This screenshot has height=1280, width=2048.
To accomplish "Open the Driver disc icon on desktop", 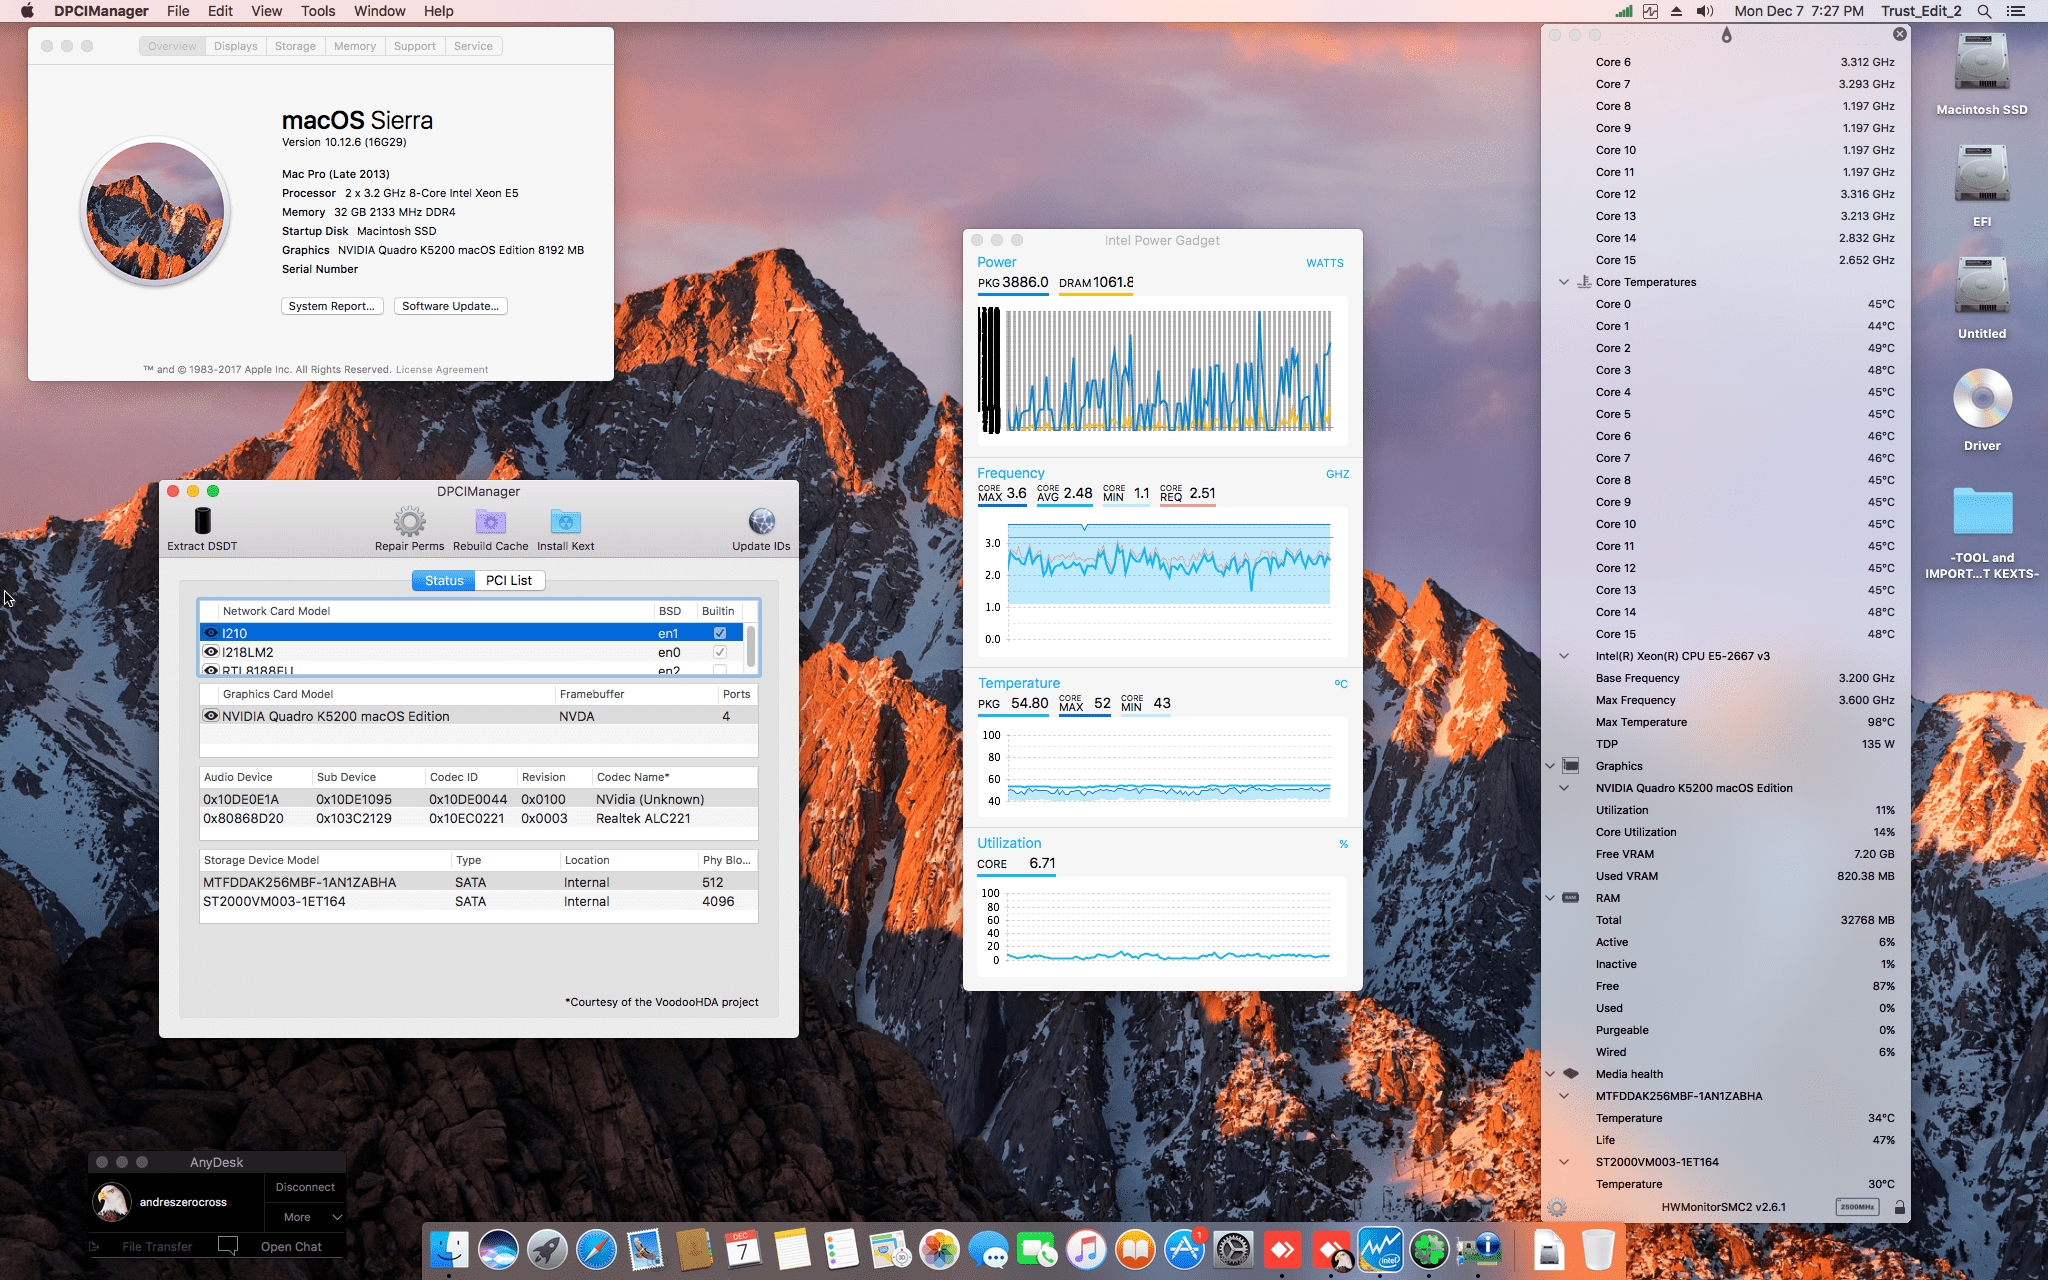I will coord(1982,399).
